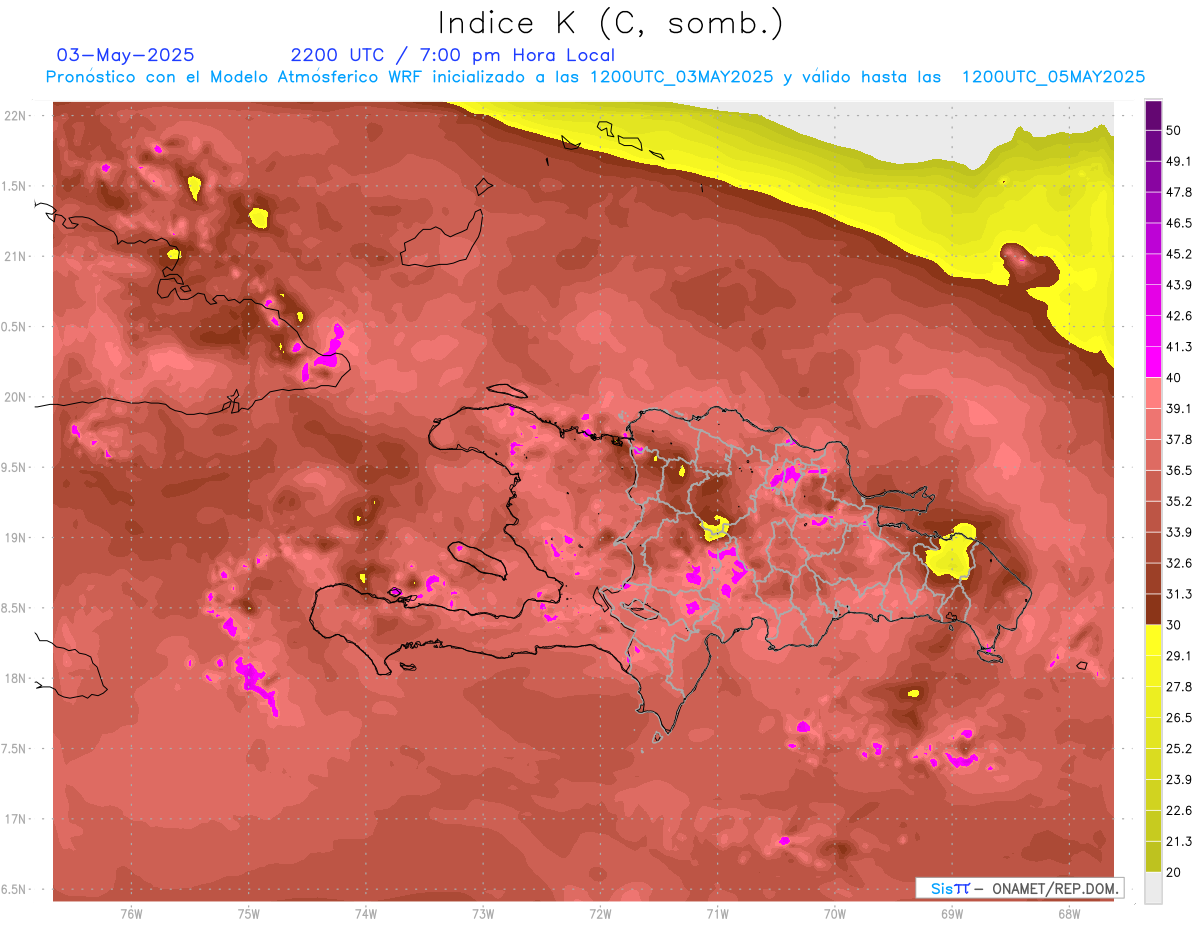Click the dark brown legend band between 30 and 31.3

pyautogui.click(x=1153, y=609)
